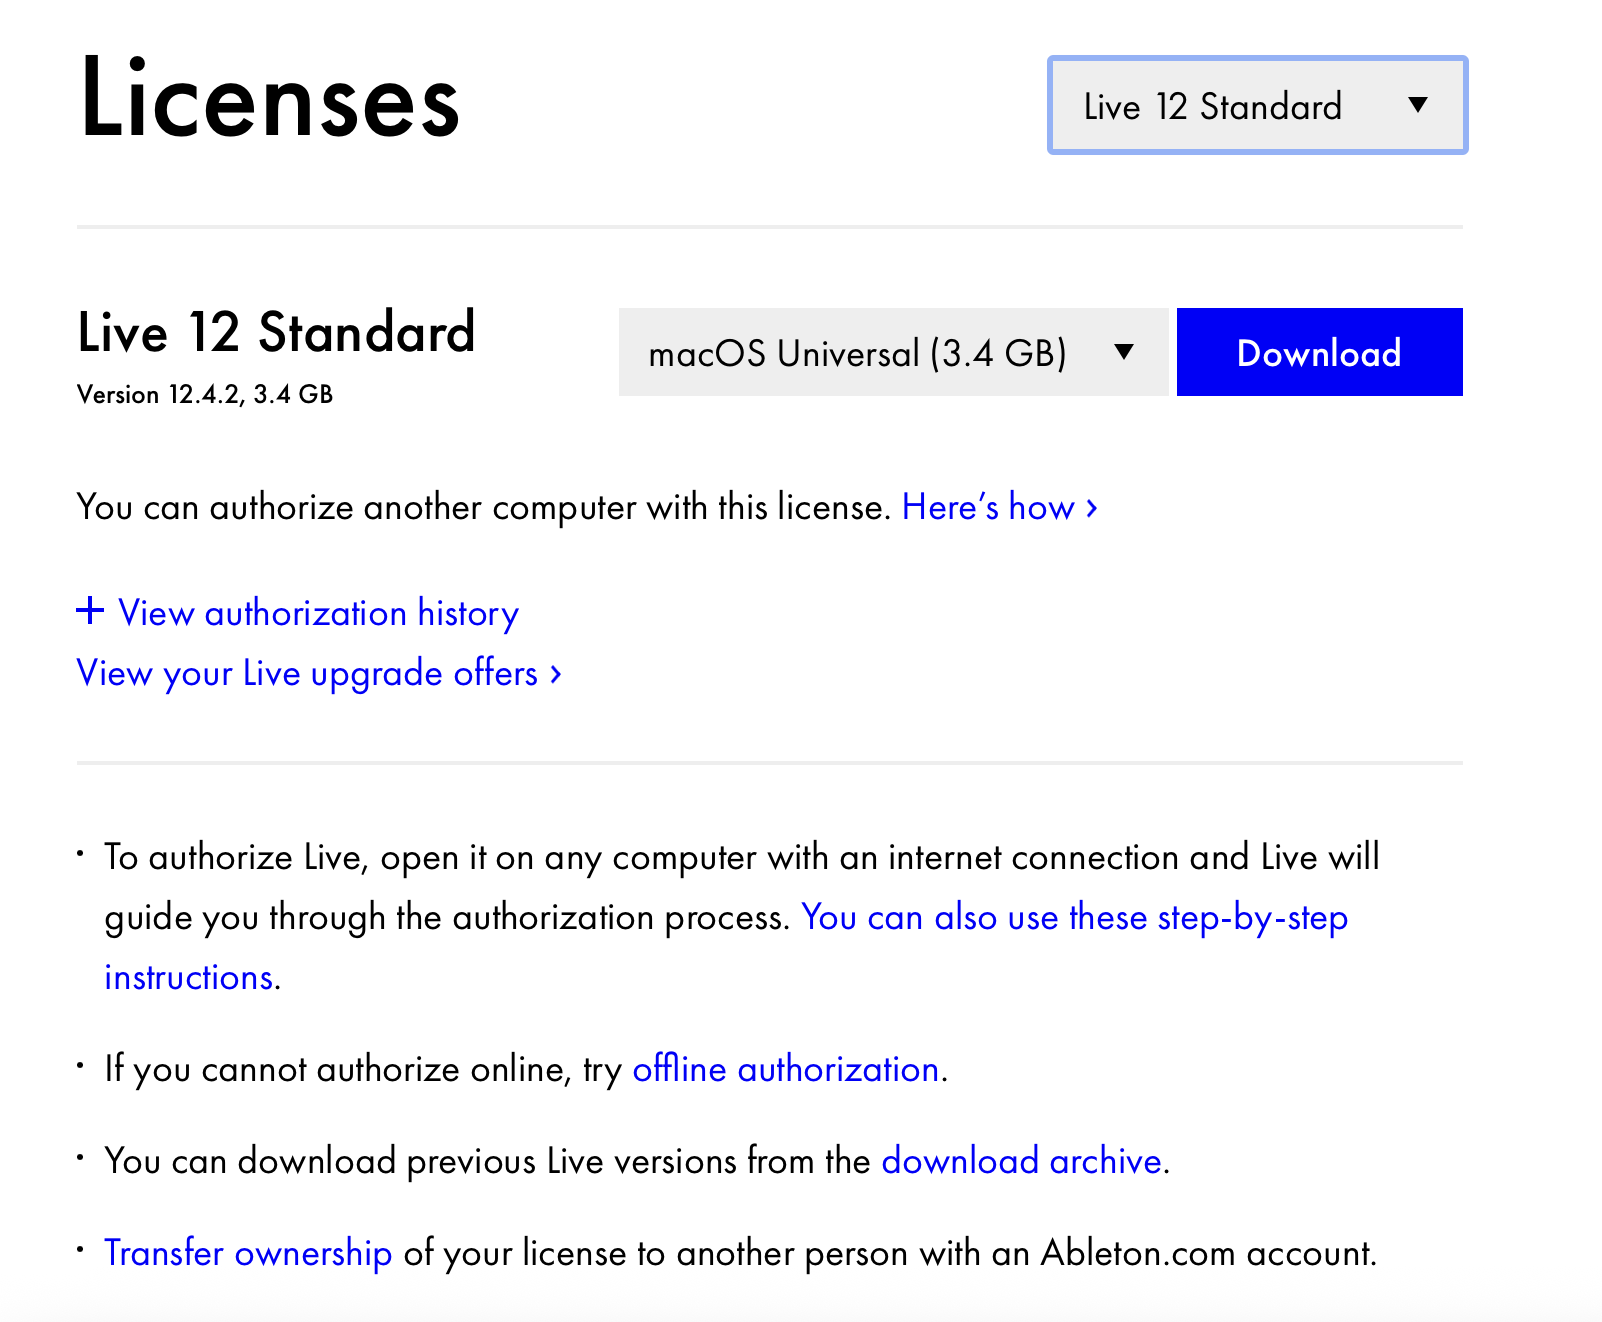This screenshot has width=1602, height=1322.
Task: Open the offline authorization link
Action: coord(786,1069)
